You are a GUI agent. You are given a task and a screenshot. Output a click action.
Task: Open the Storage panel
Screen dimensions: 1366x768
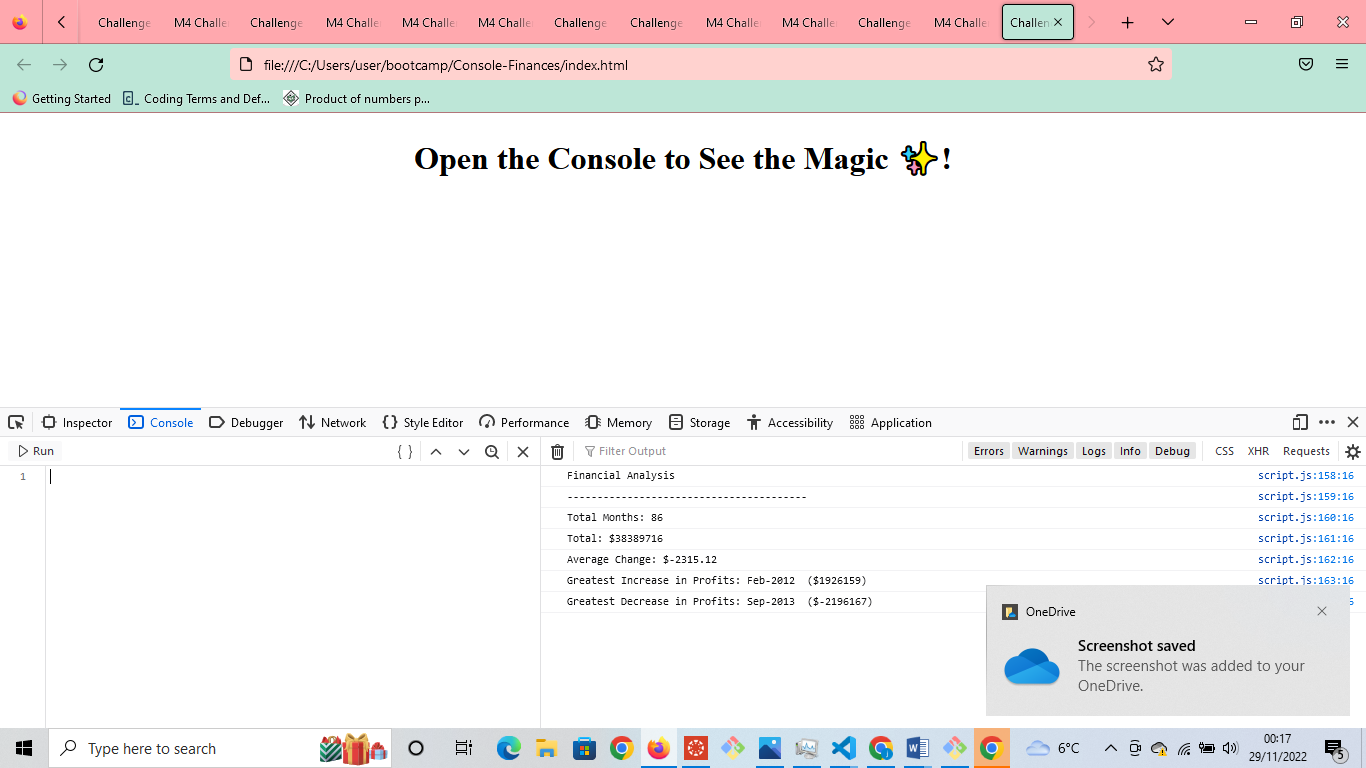pos(699,422)
